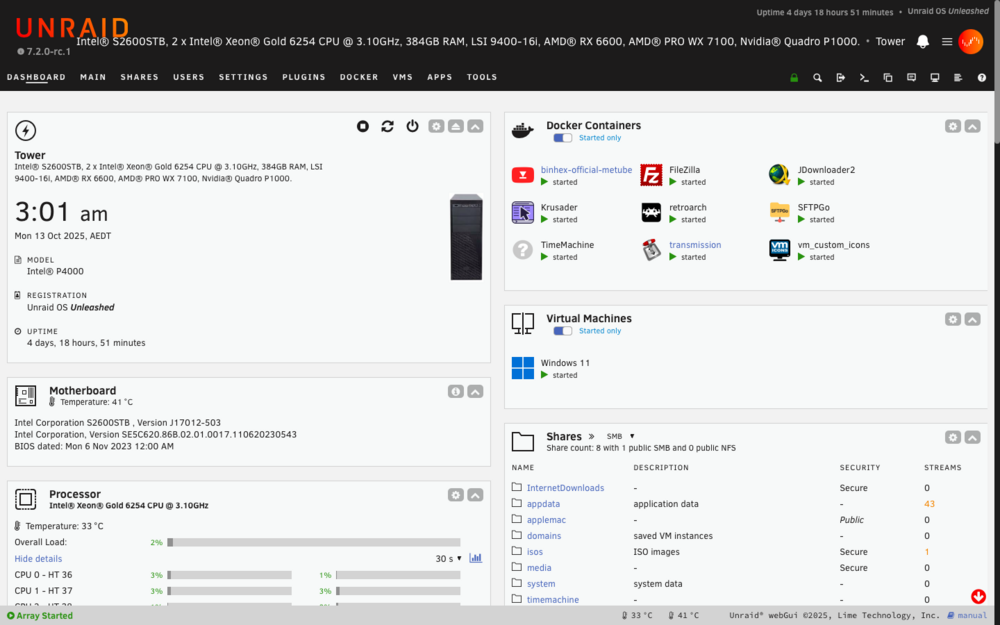Open the Settings menu tab
This screenshot has height=625, width=1000.
(x=244, y=77)
